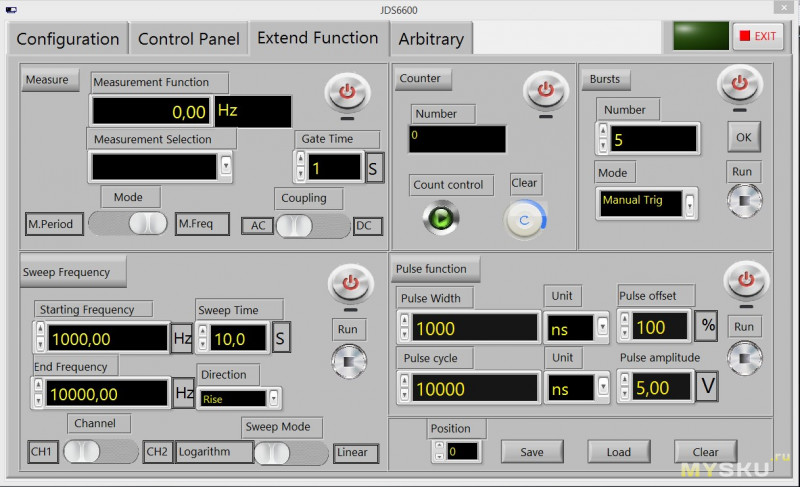Switch to Extend Function tab

318,38
